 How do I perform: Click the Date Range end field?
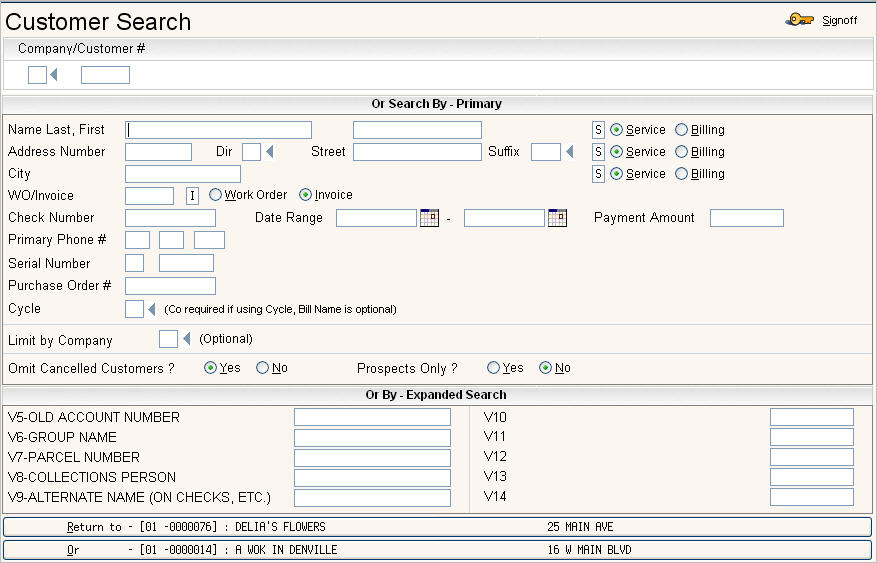tap(504, 218)
